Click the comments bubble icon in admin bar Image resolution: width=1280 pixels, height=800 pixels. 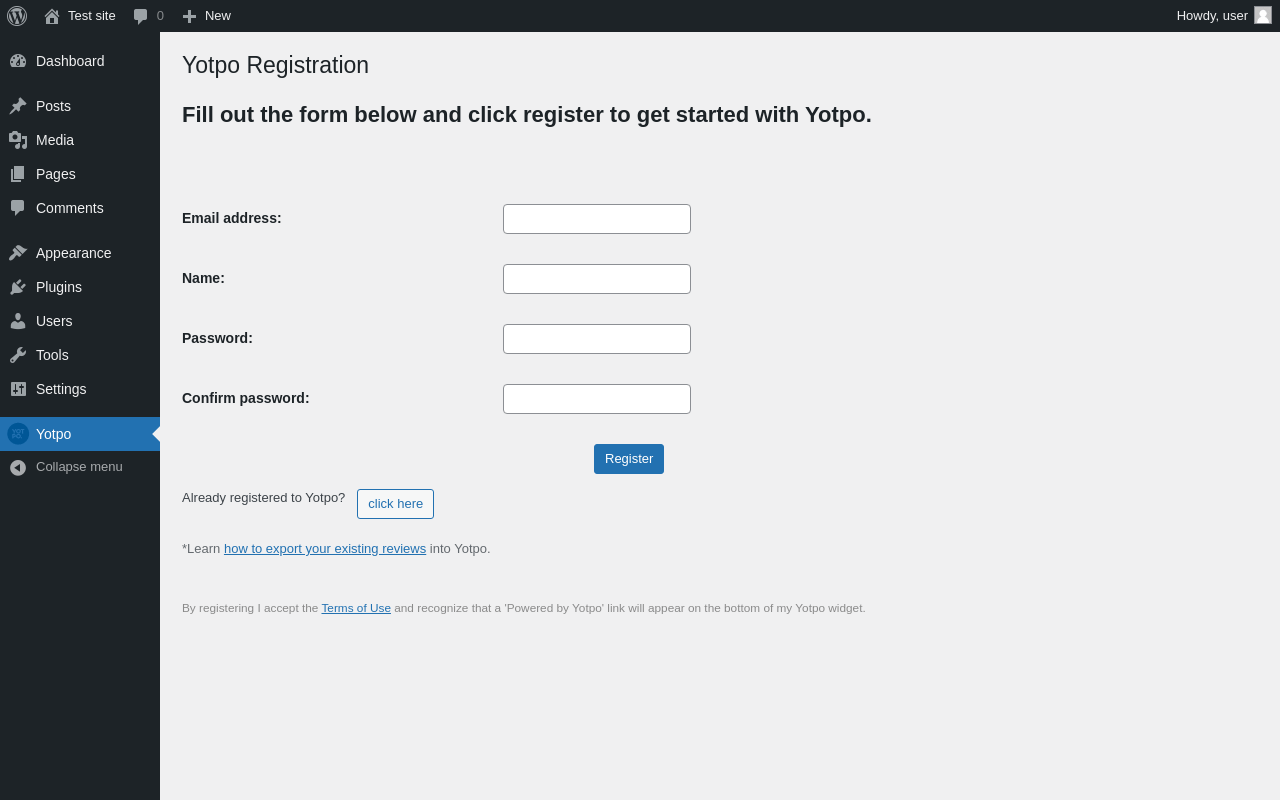[x=141, y=16]
